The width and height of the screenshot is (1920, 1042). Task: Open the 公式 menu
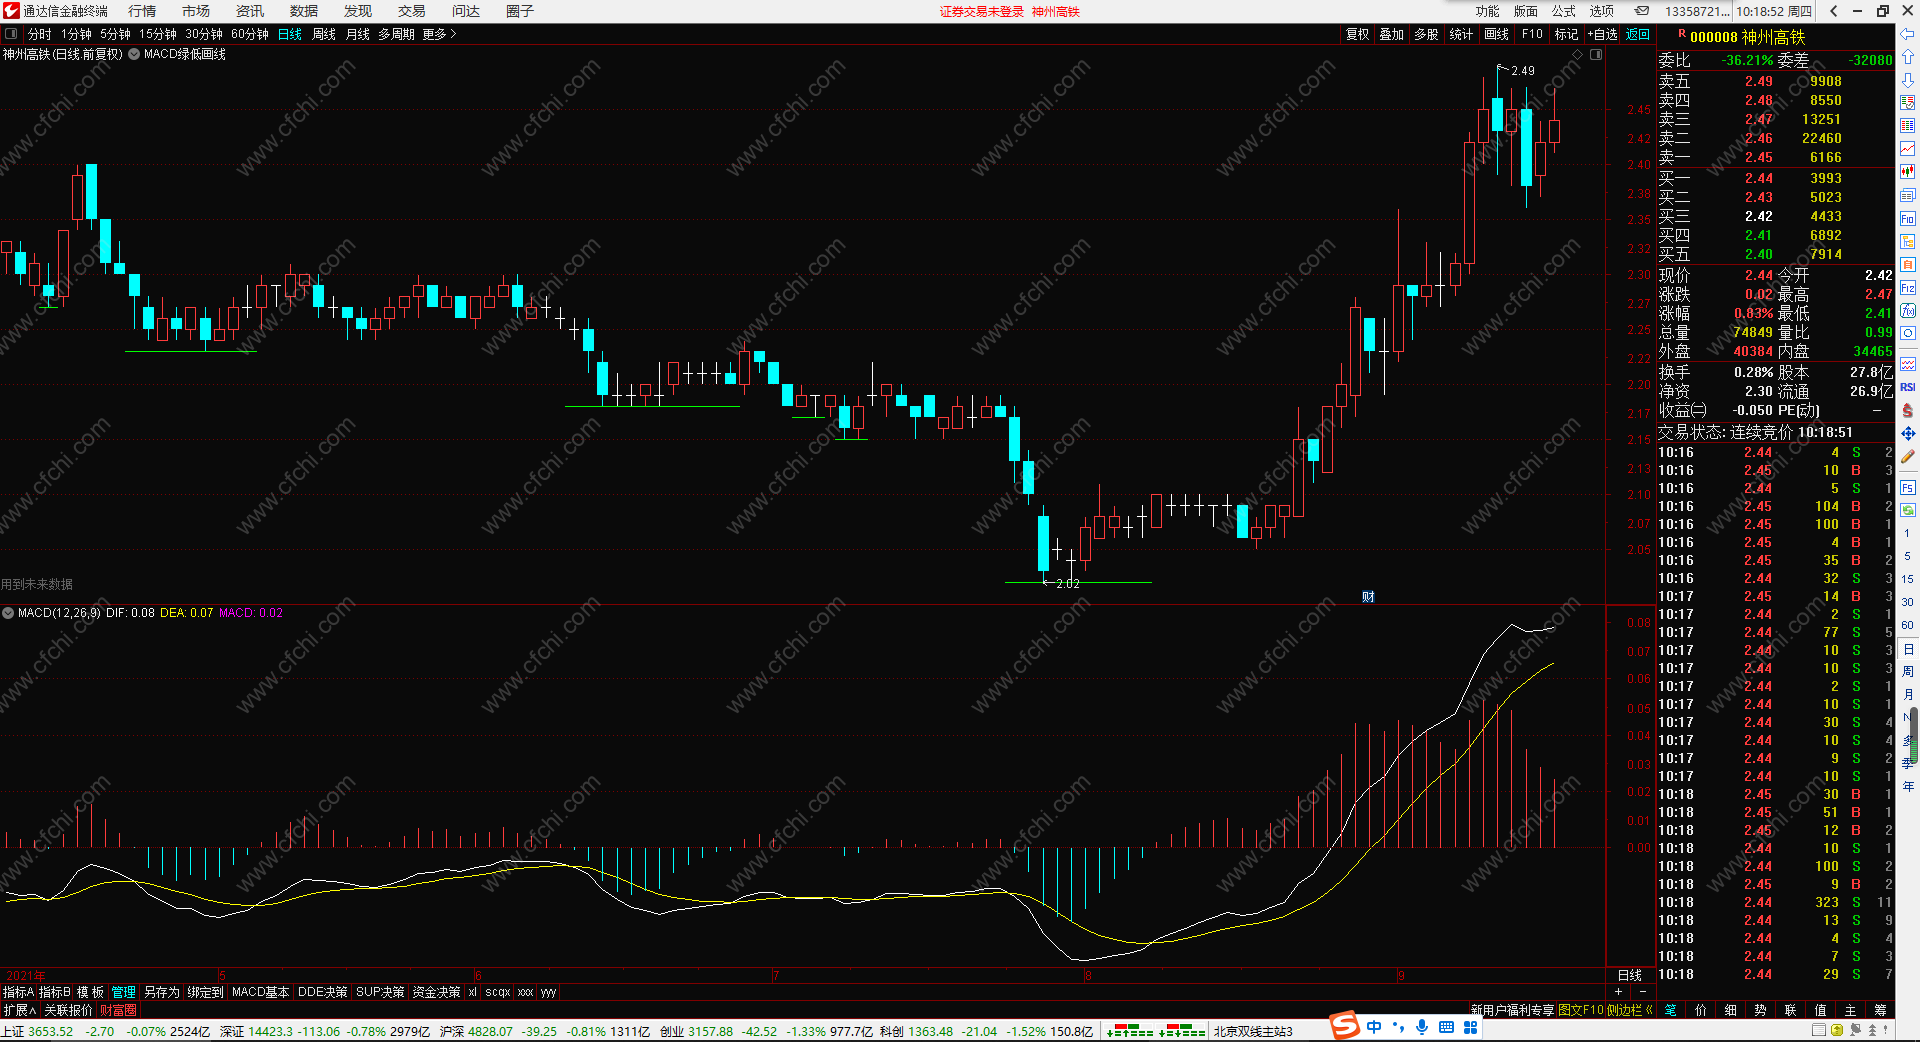(x=1564, y=11)
